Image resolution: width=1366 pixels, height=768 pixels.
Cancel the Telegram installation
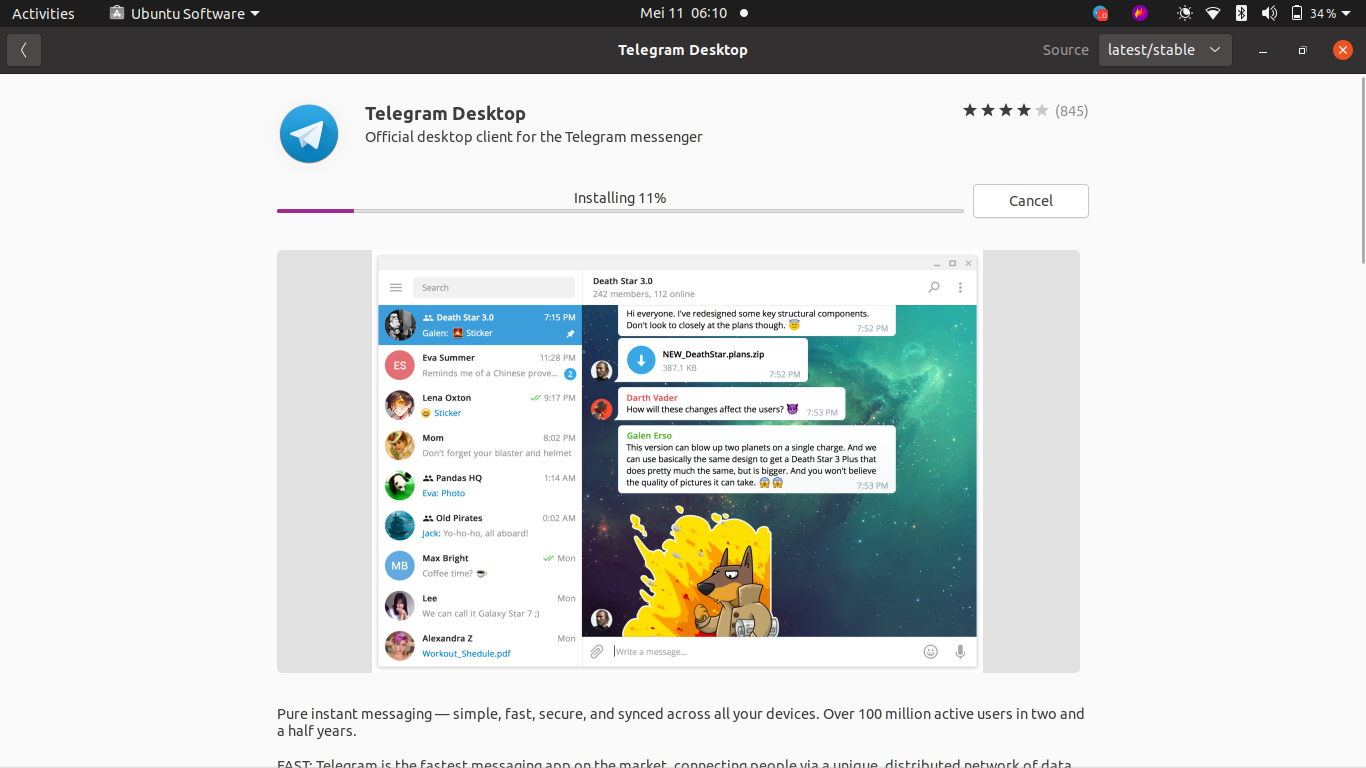(x=1030, y=201)
